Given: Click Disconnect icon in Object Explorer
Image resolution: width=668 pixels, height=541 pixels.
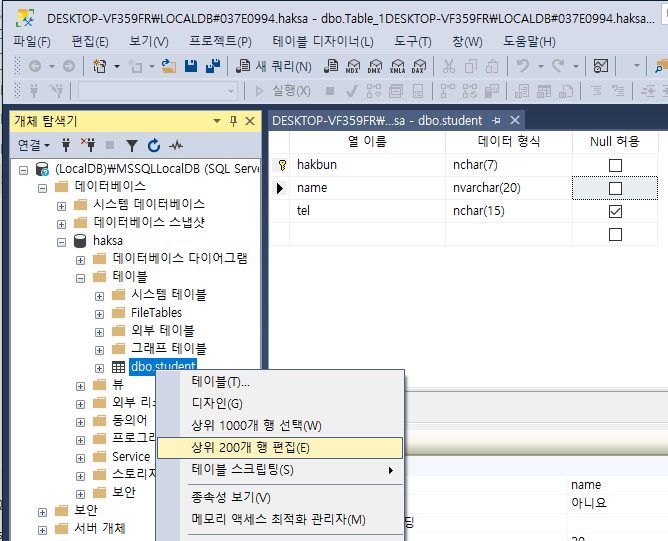Looking at the screenshot, I should (88, 145).
